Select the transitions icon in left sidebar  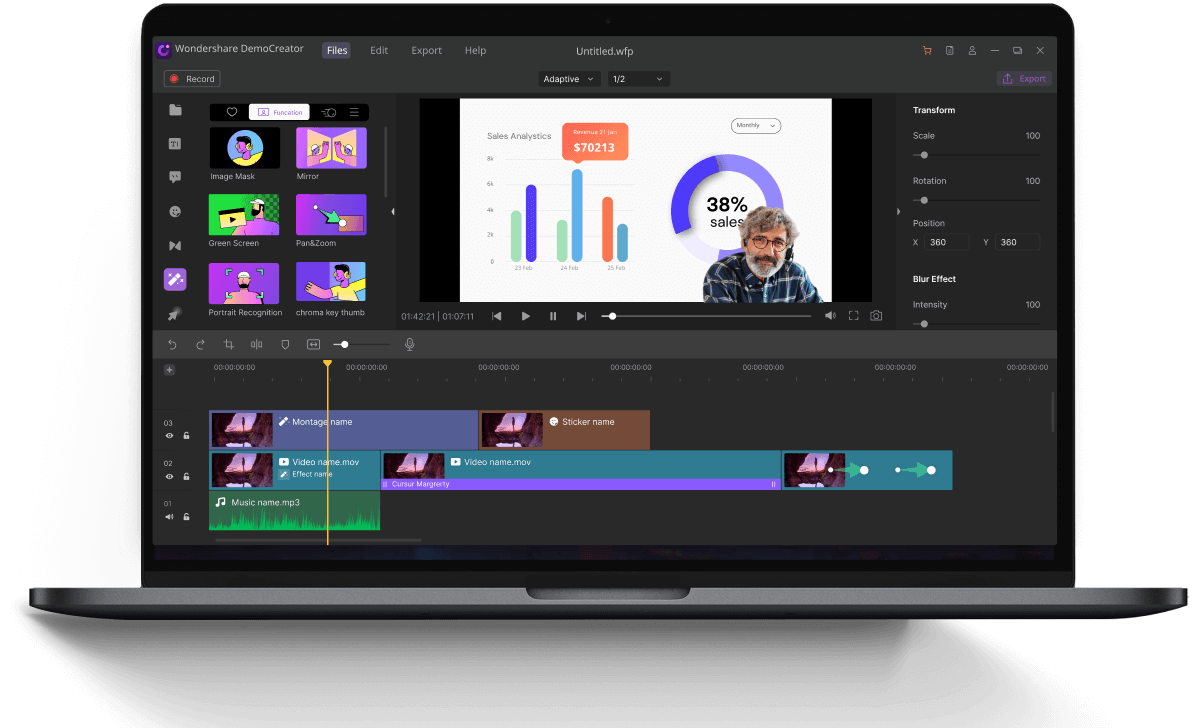click(x=175, y=246)
